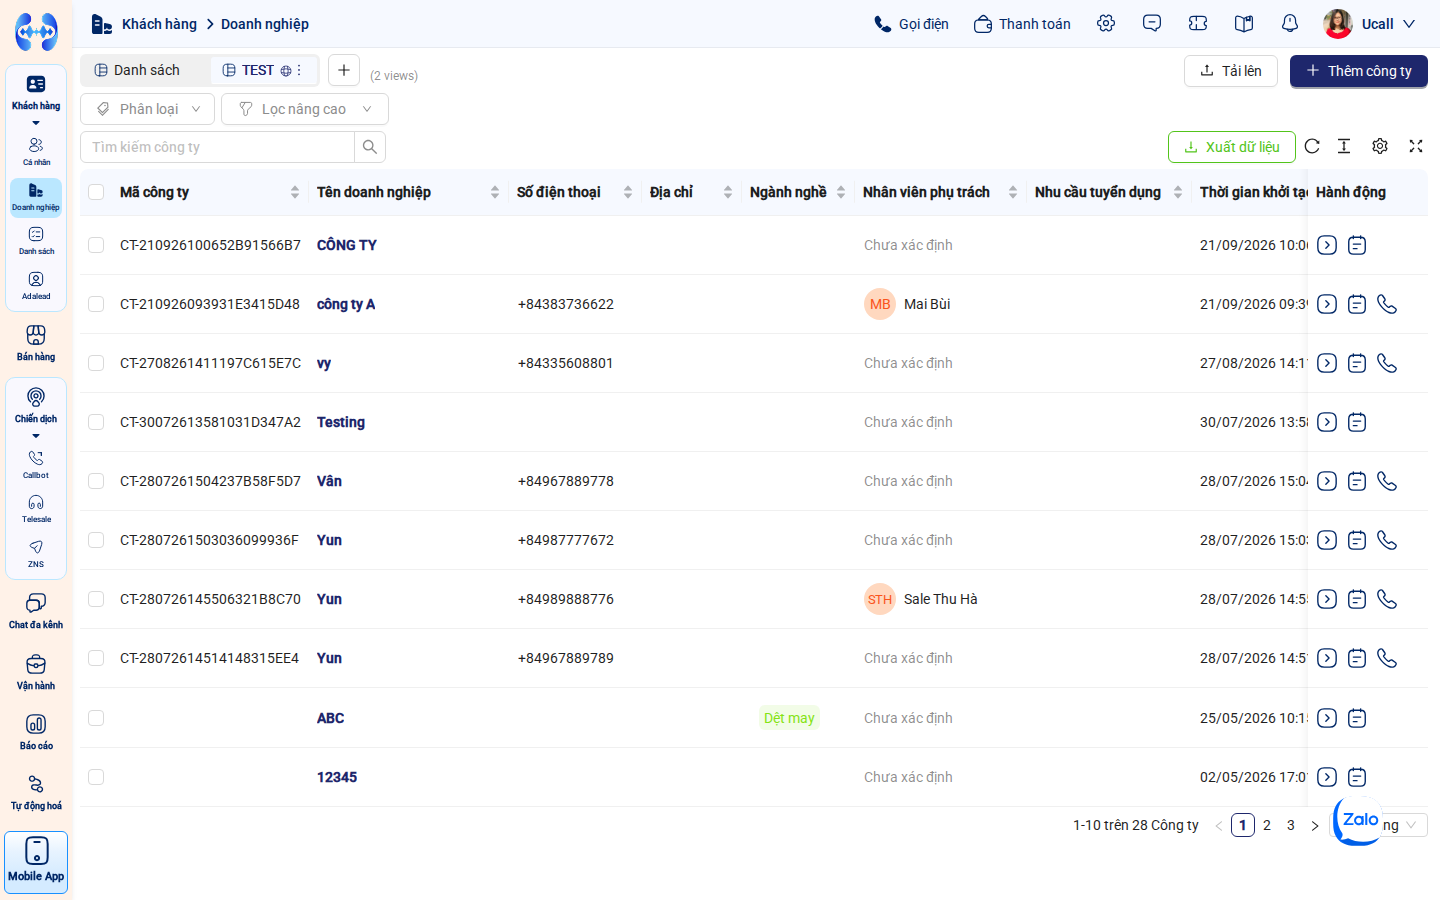
Task: Click the refresh table icon
Action: click(1312, 146)
